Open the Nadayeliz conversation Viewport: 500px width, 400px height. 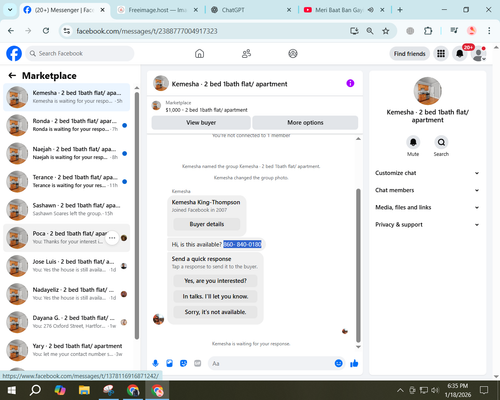[67, 294]
